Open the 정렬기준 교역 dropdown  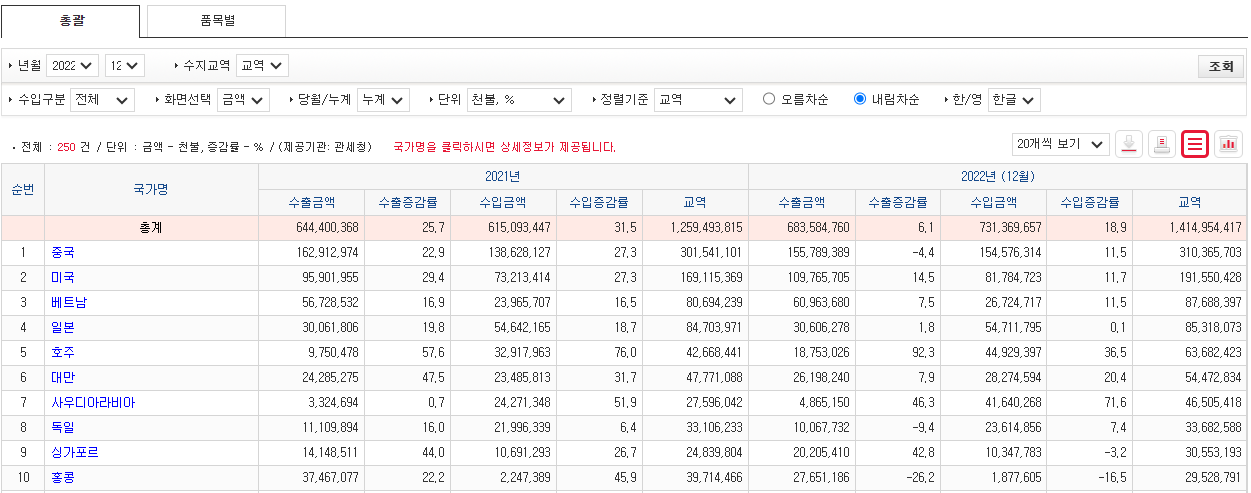coord(698,100)
